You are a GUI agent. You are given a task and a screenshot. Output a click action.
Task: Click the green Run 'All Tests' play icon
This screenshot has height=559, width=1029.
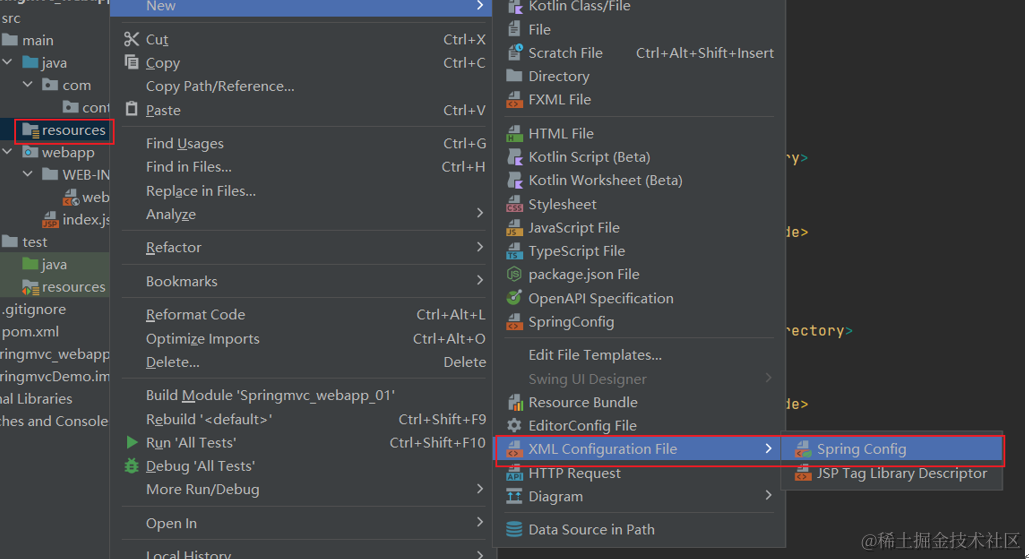tap(132, 442)
